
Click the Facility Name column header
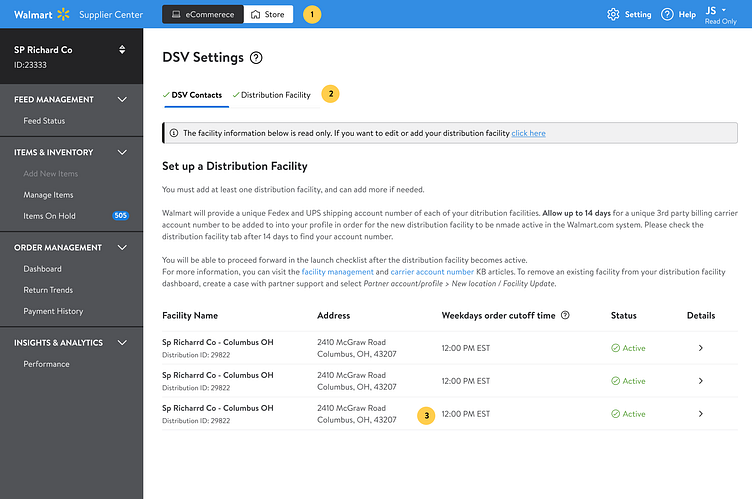point(190,315)
